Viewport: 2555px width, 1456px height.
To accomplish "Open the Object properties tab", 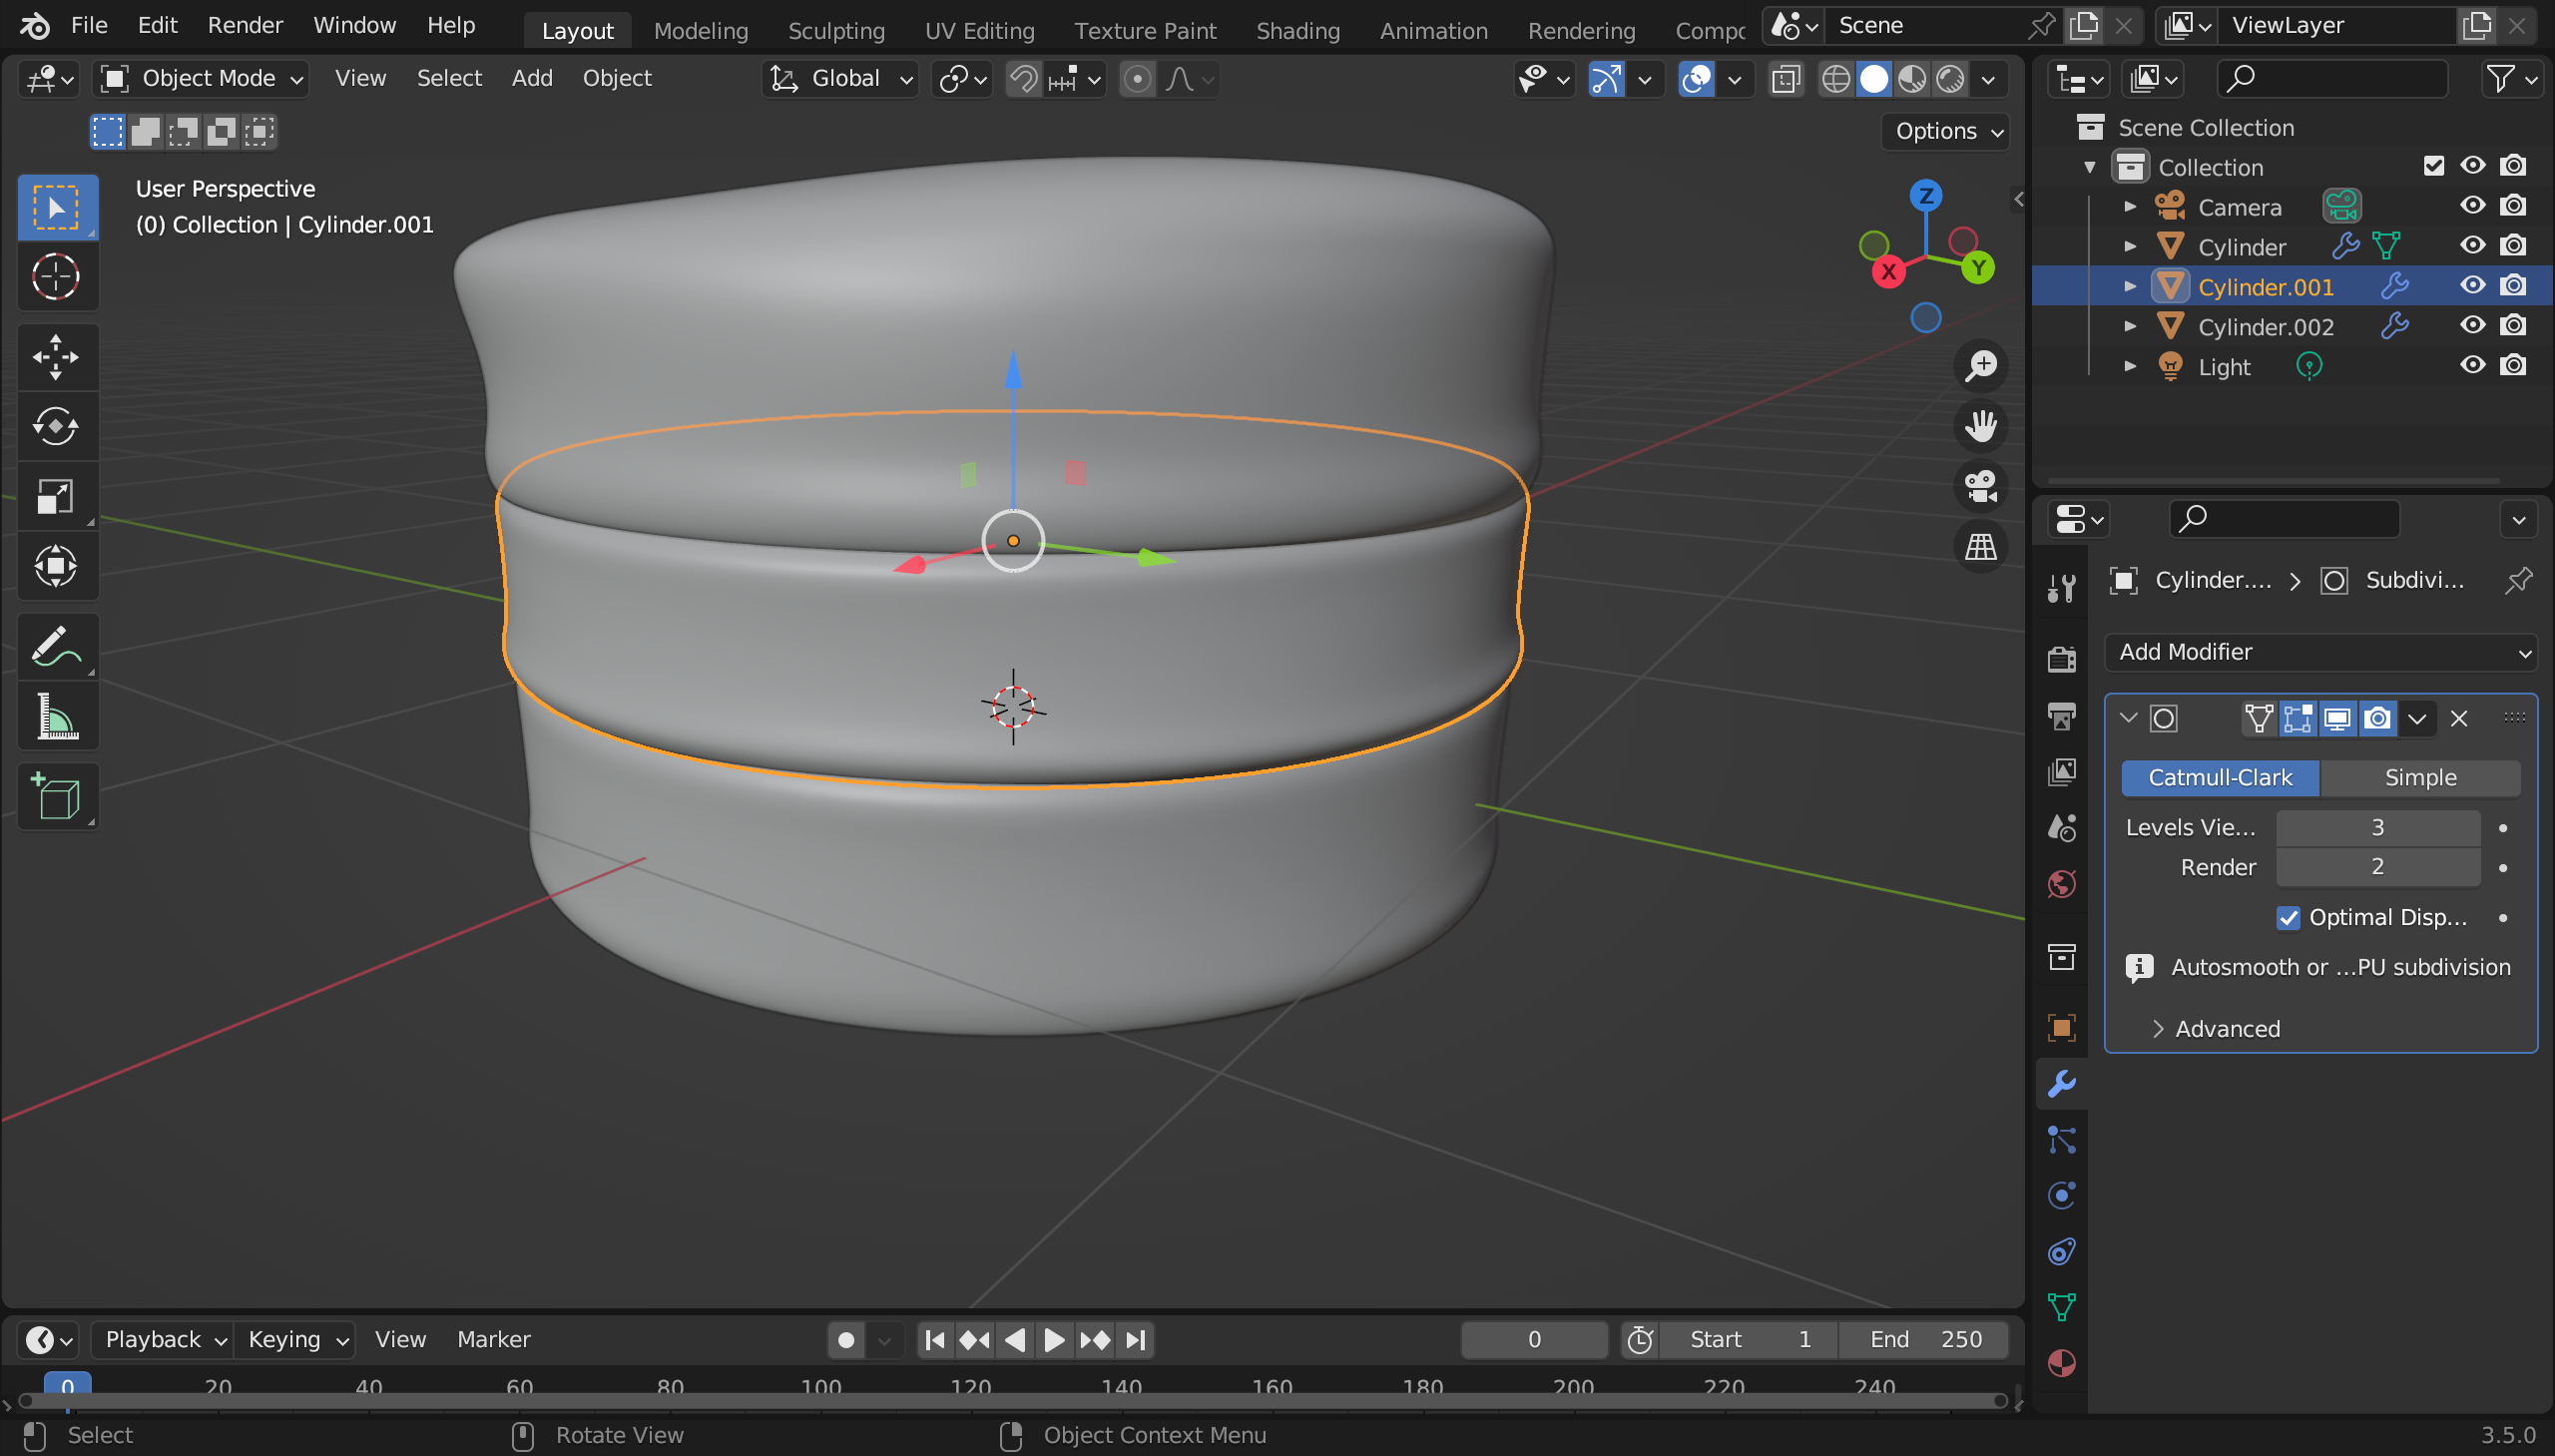I will tap(2062, 1027).
